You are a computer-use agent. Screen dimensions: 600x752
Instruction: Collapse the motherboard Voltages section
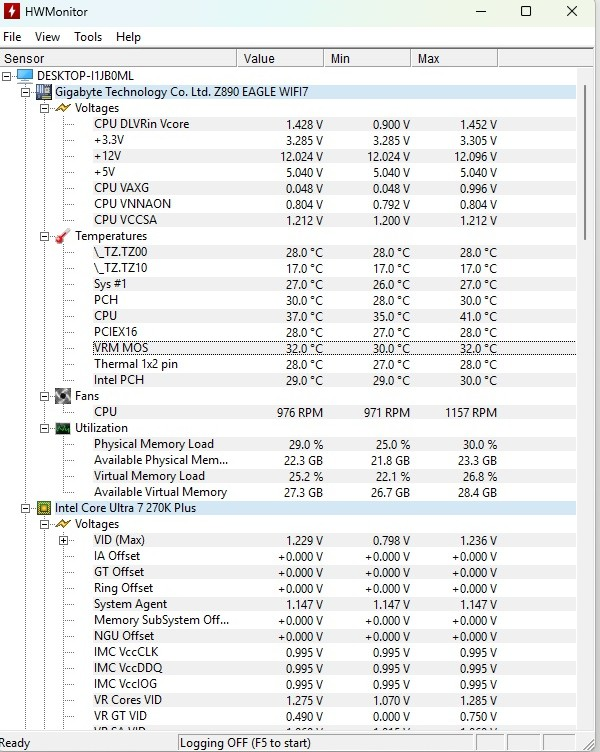pos(44,108)
